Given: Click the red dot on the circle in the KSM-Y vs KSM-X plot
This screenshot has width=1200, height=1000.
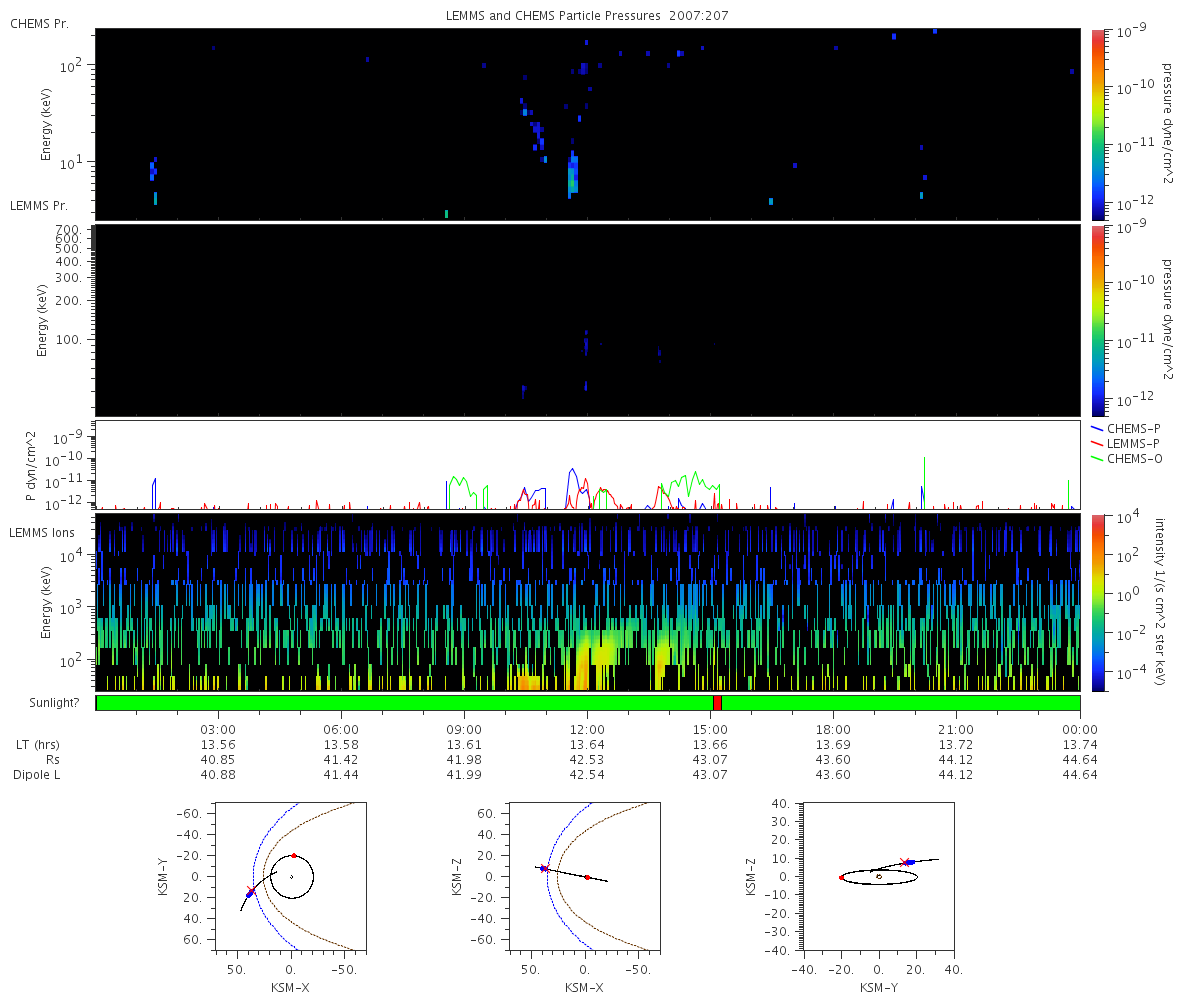Looking at the screenshot, I should coord(293,856).
